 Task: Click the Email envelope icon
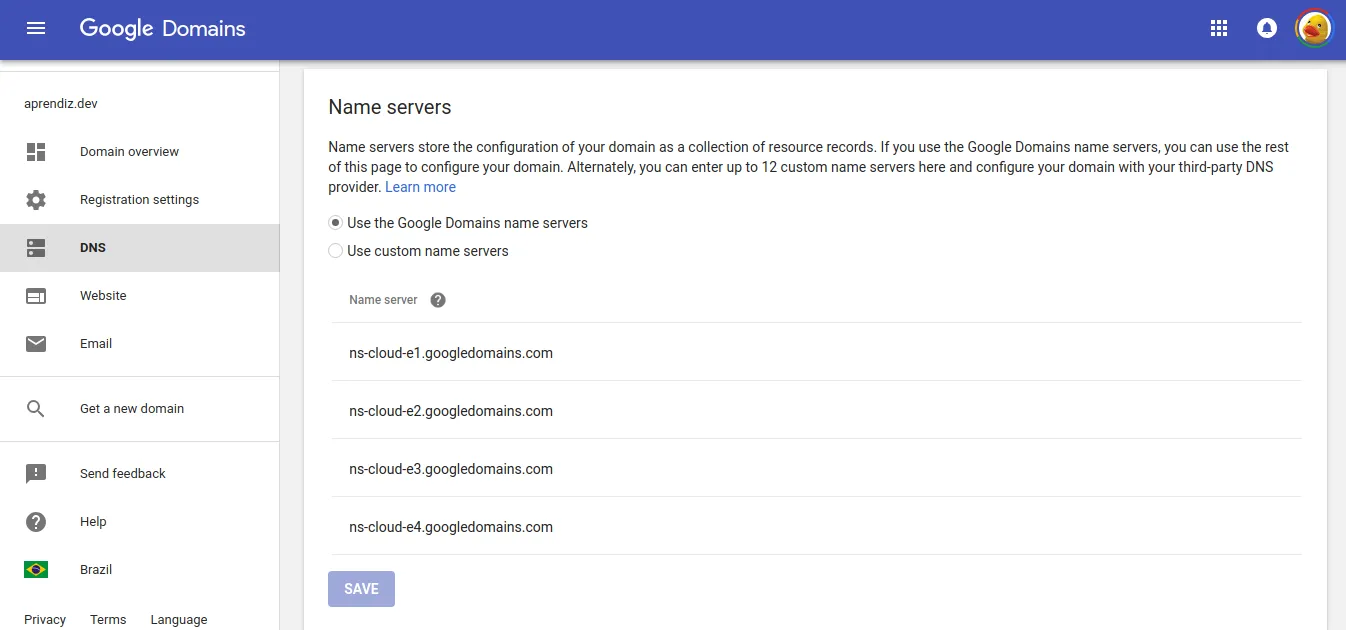click(x=36, y=343)
